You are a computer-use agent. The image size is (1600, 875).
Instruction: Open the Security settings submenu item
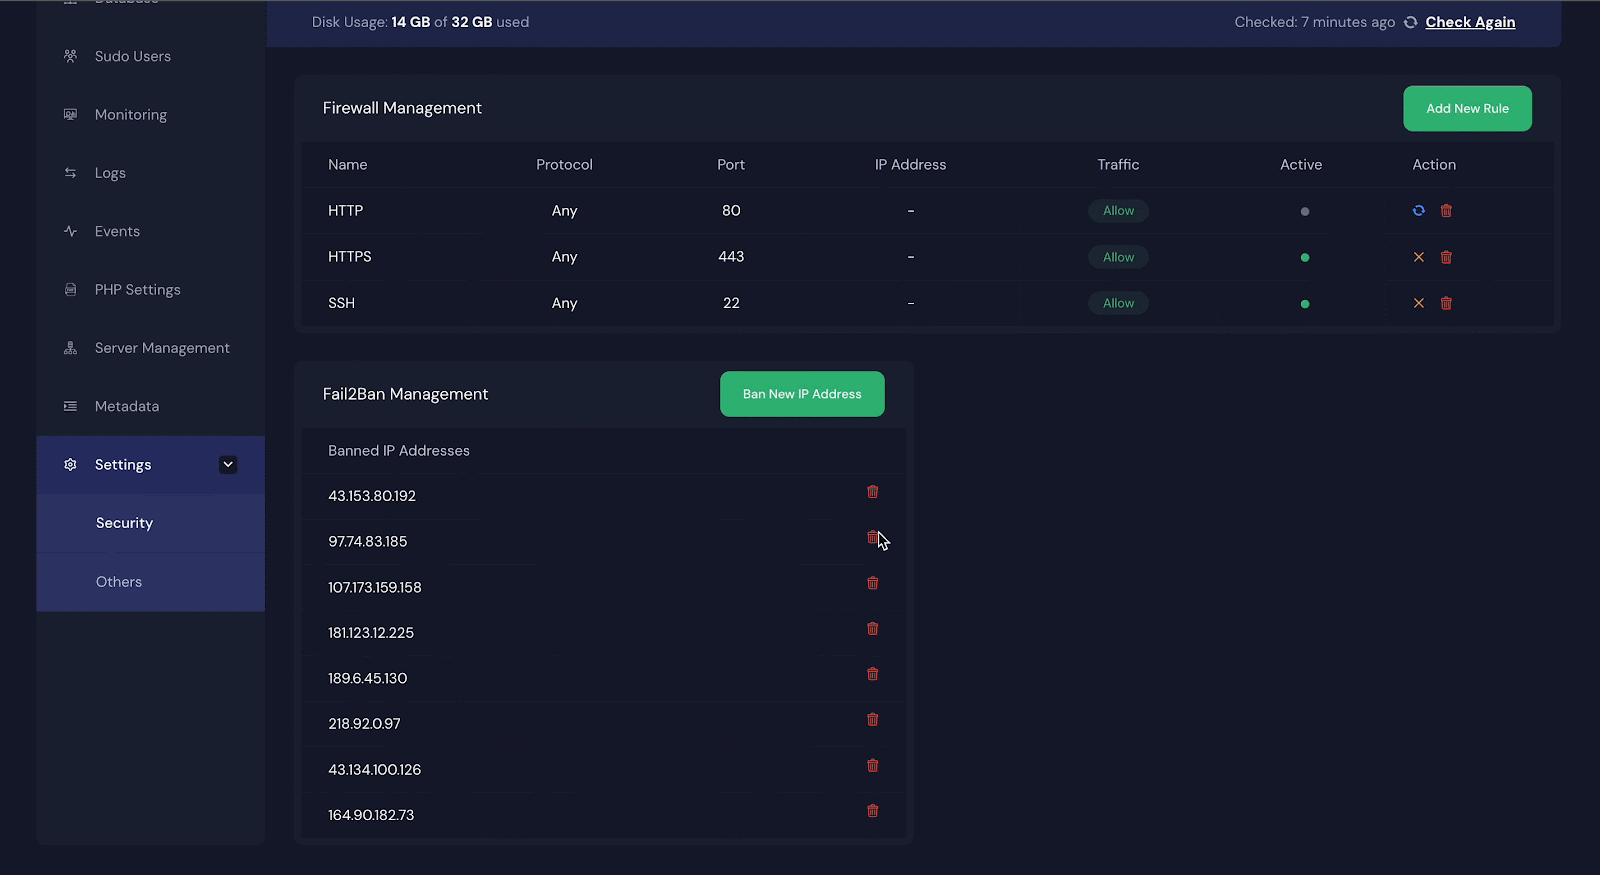pos(124,523)
